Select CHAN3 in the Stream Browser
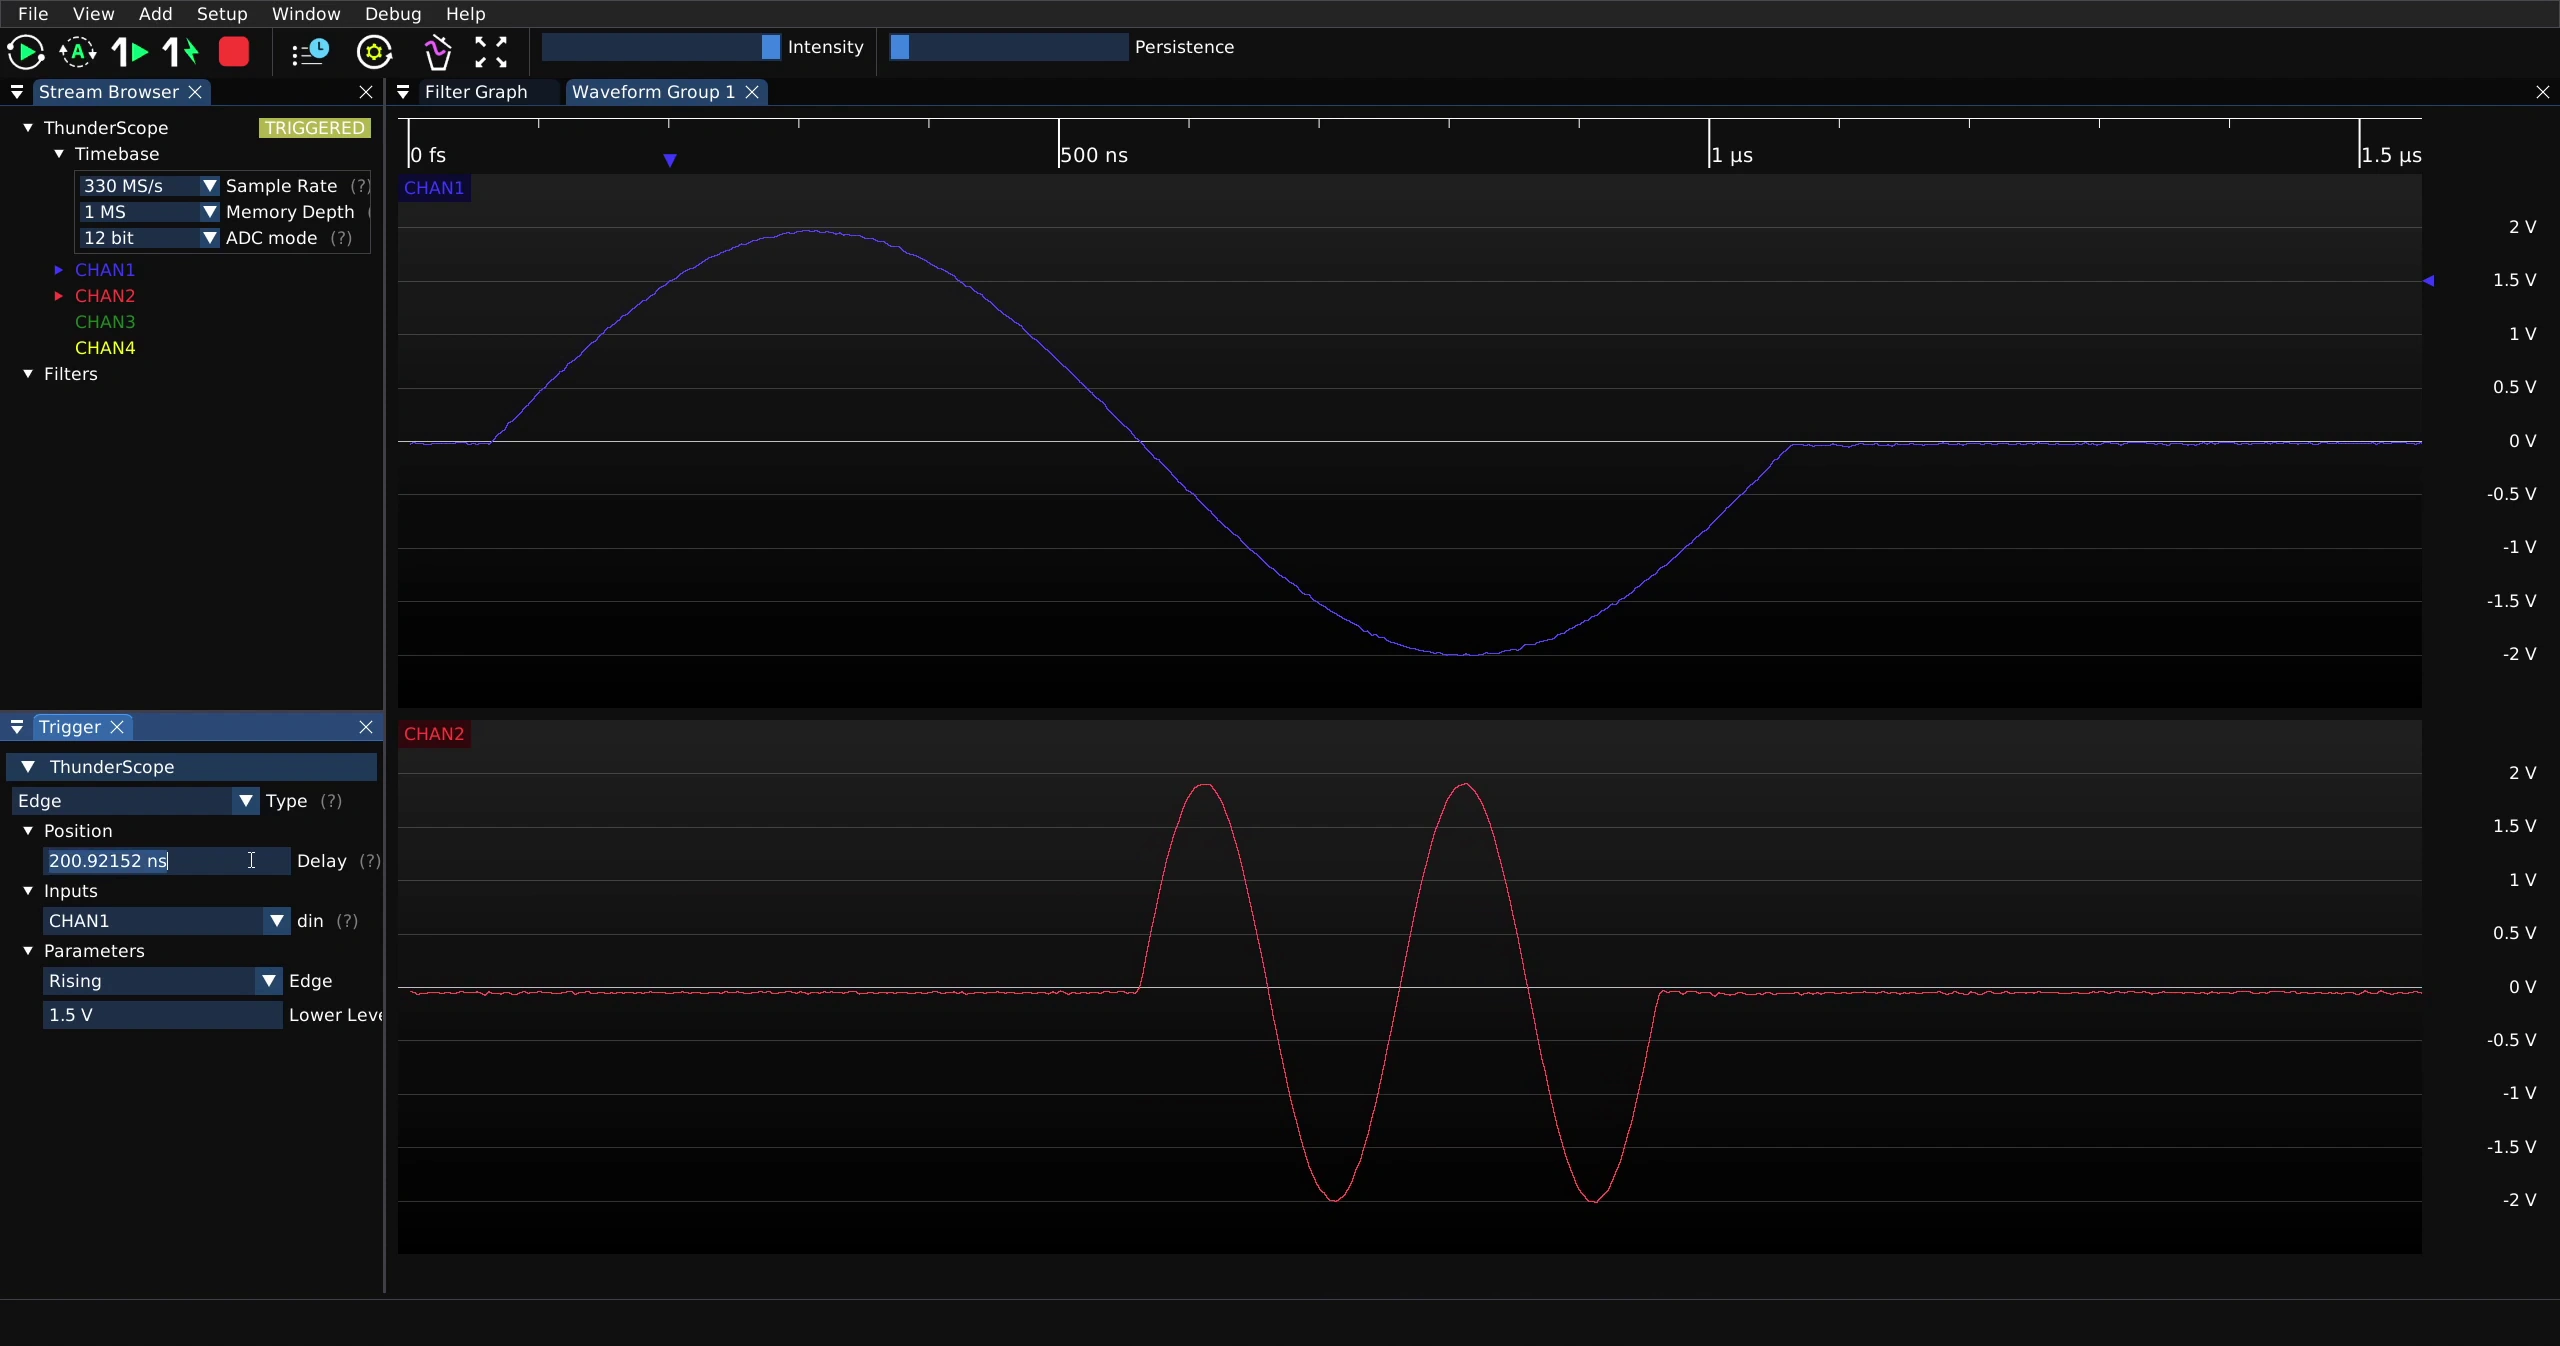The height and width of the screenshot is (1346, 2560). coord(105,322)
